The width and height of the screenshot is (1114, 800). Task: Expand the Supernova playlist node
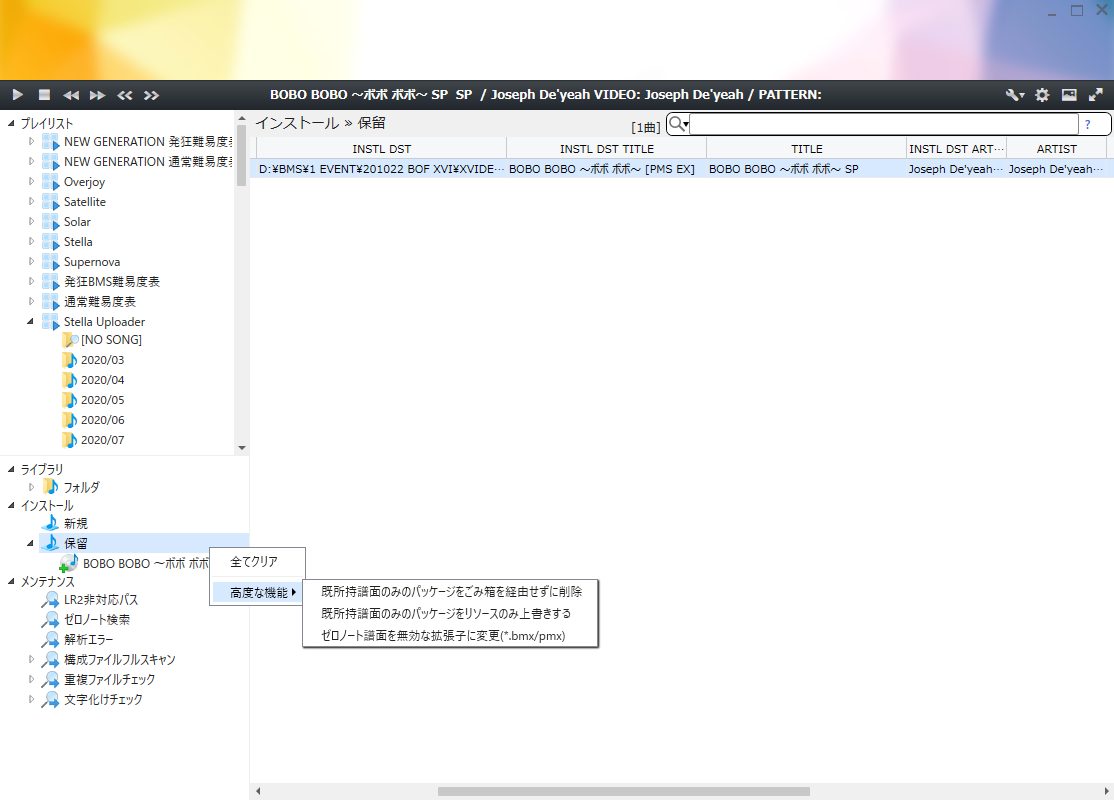pyautogui.click(x=31, y=261)
